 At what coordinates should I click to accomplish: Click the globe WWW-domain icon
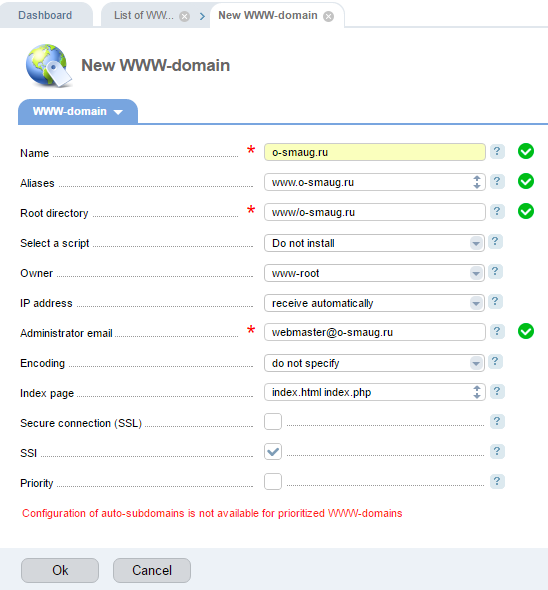48,66
